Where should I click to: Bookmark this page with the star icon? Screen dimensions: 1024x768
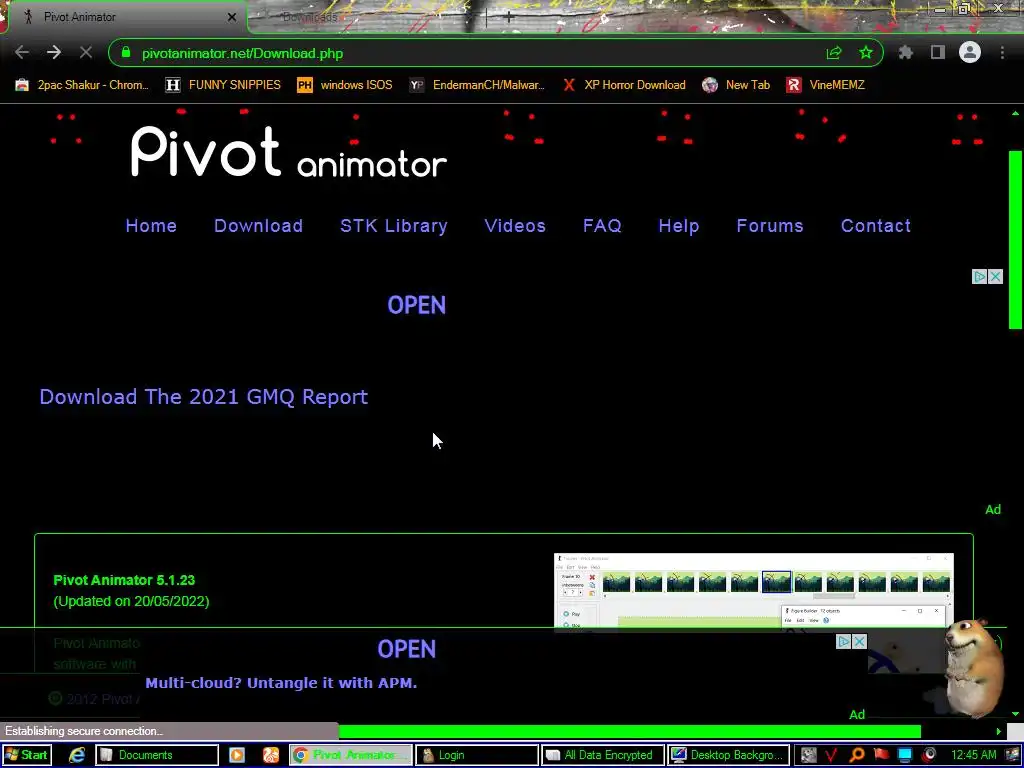tap(866, 53)
